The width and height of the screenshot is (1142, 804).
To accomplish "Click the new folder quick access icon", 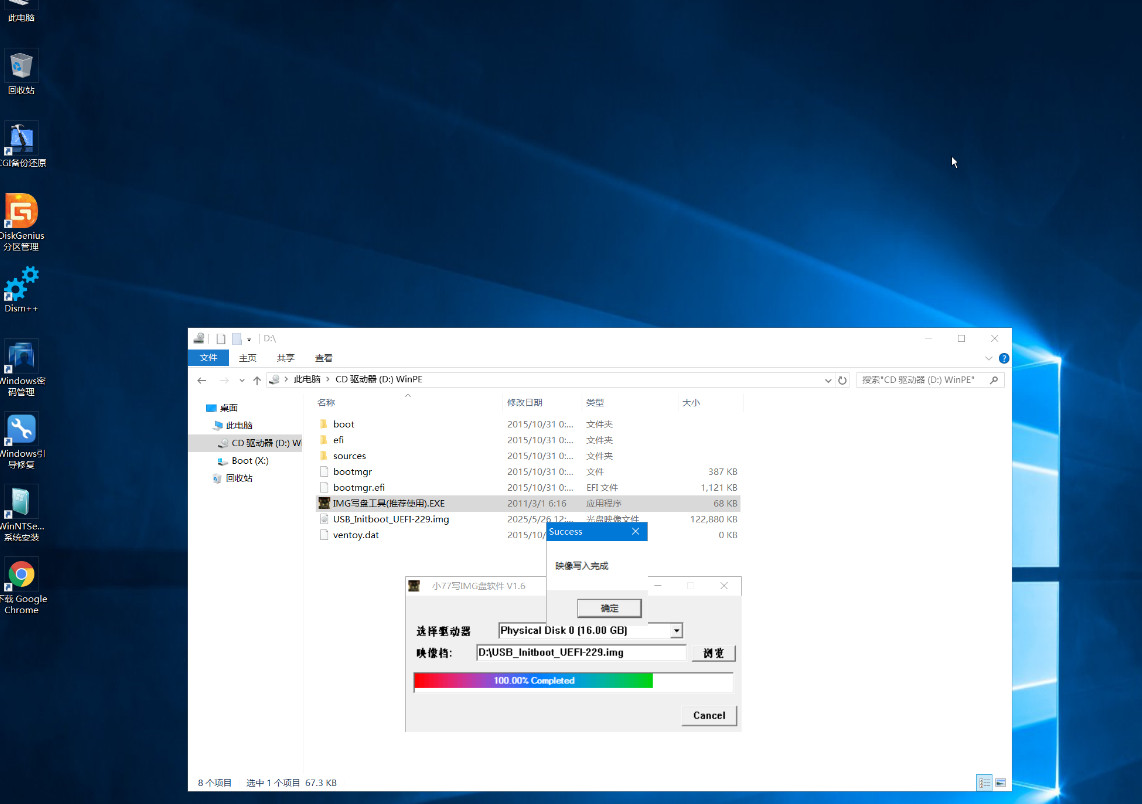I will point(237,339).
